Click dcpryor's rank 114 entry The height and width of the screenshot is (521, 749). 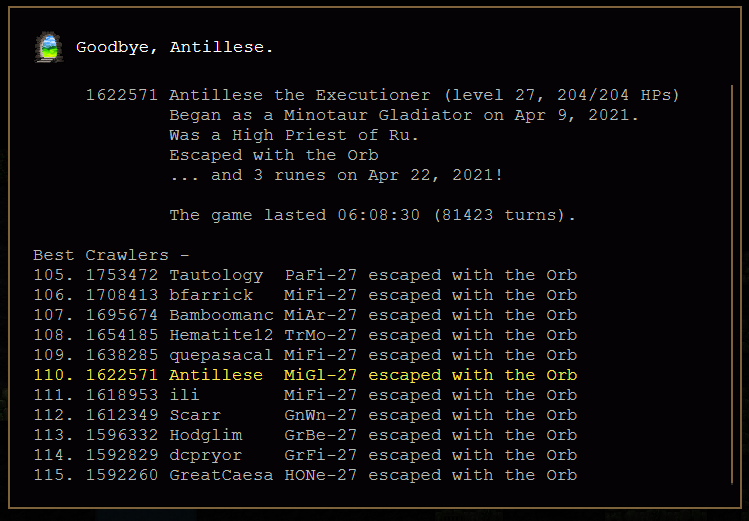click(x=305, y=455)
